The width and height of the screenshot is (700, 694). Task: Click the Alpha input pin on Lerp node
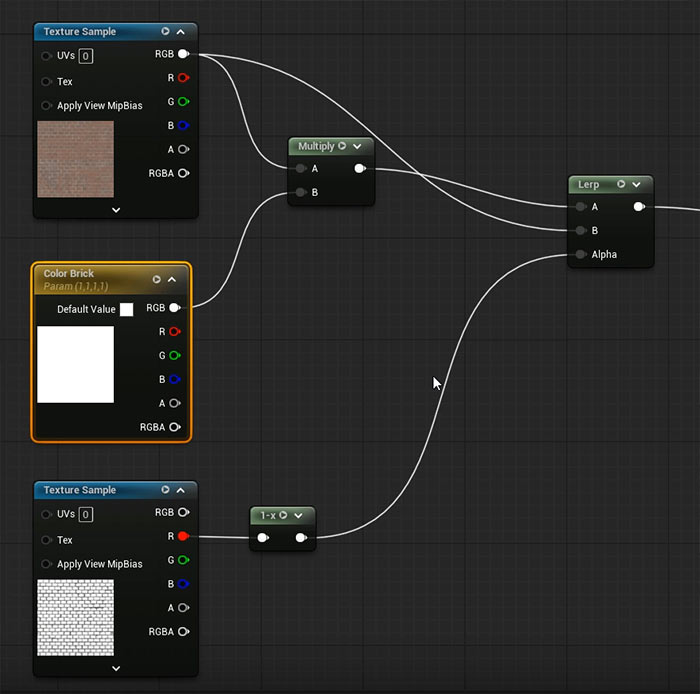[x=580, y=255]
